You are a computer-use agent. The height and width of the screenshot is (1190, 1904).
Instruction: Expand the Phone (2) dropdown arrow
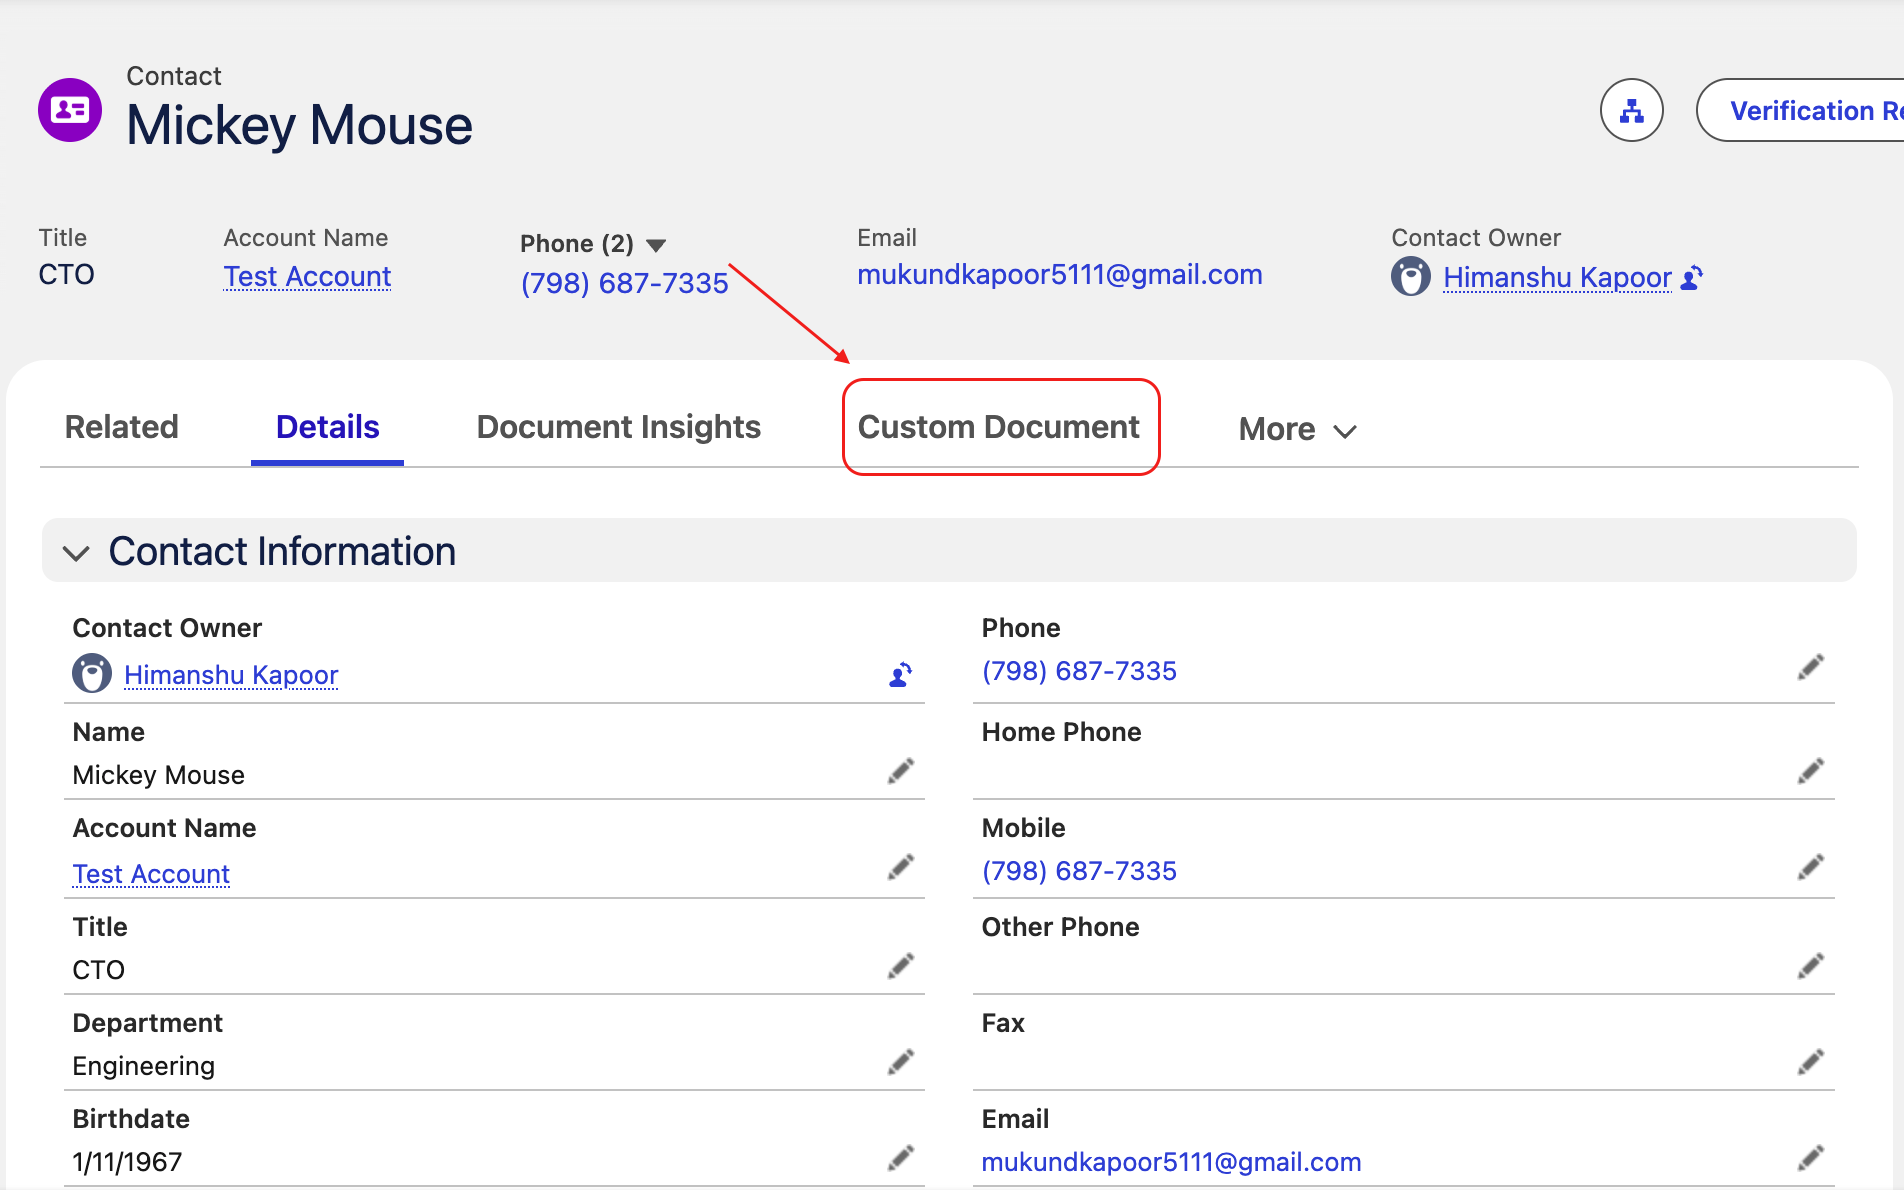pyautogui.click(x=656, y=245)
